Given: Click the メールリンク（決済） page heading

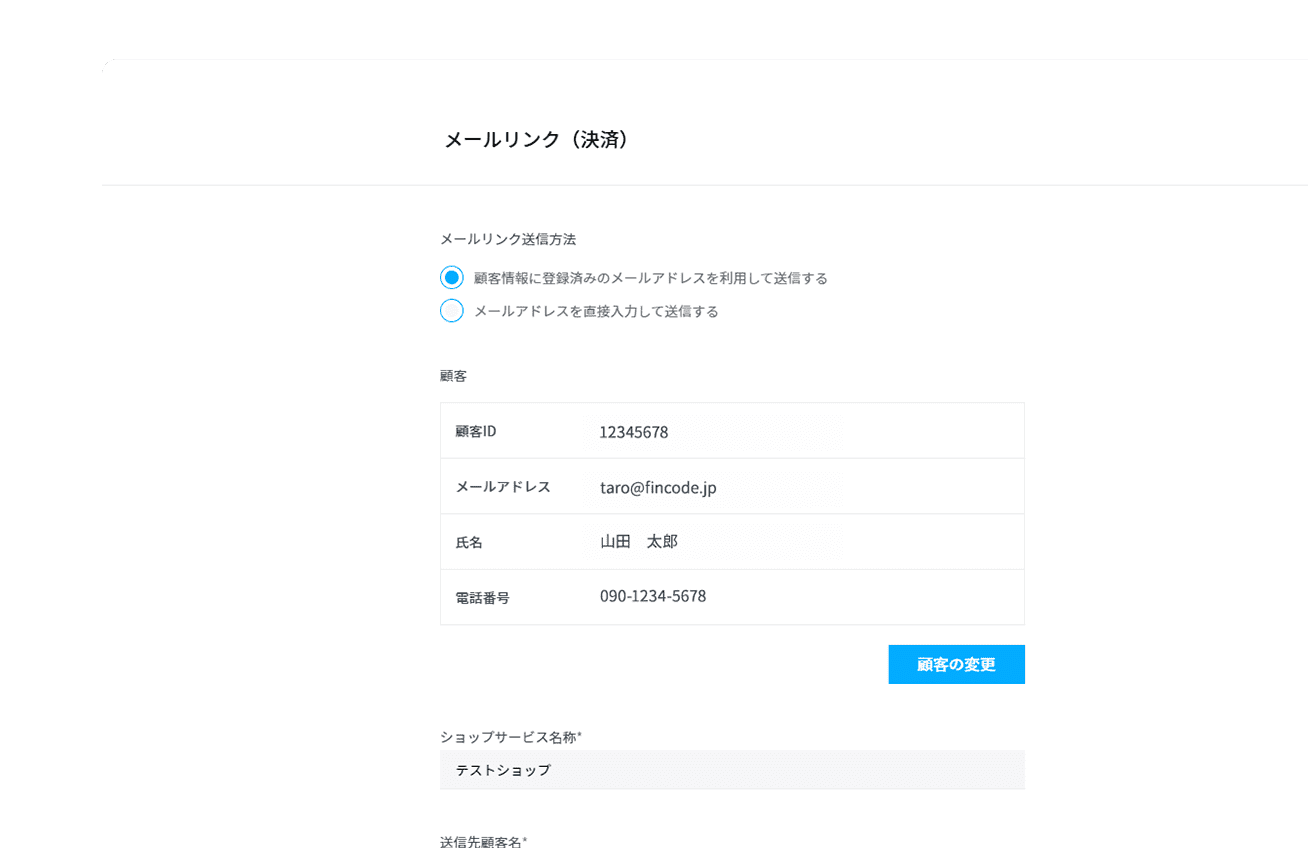Looking at the screenshot, I should point(536,140).
